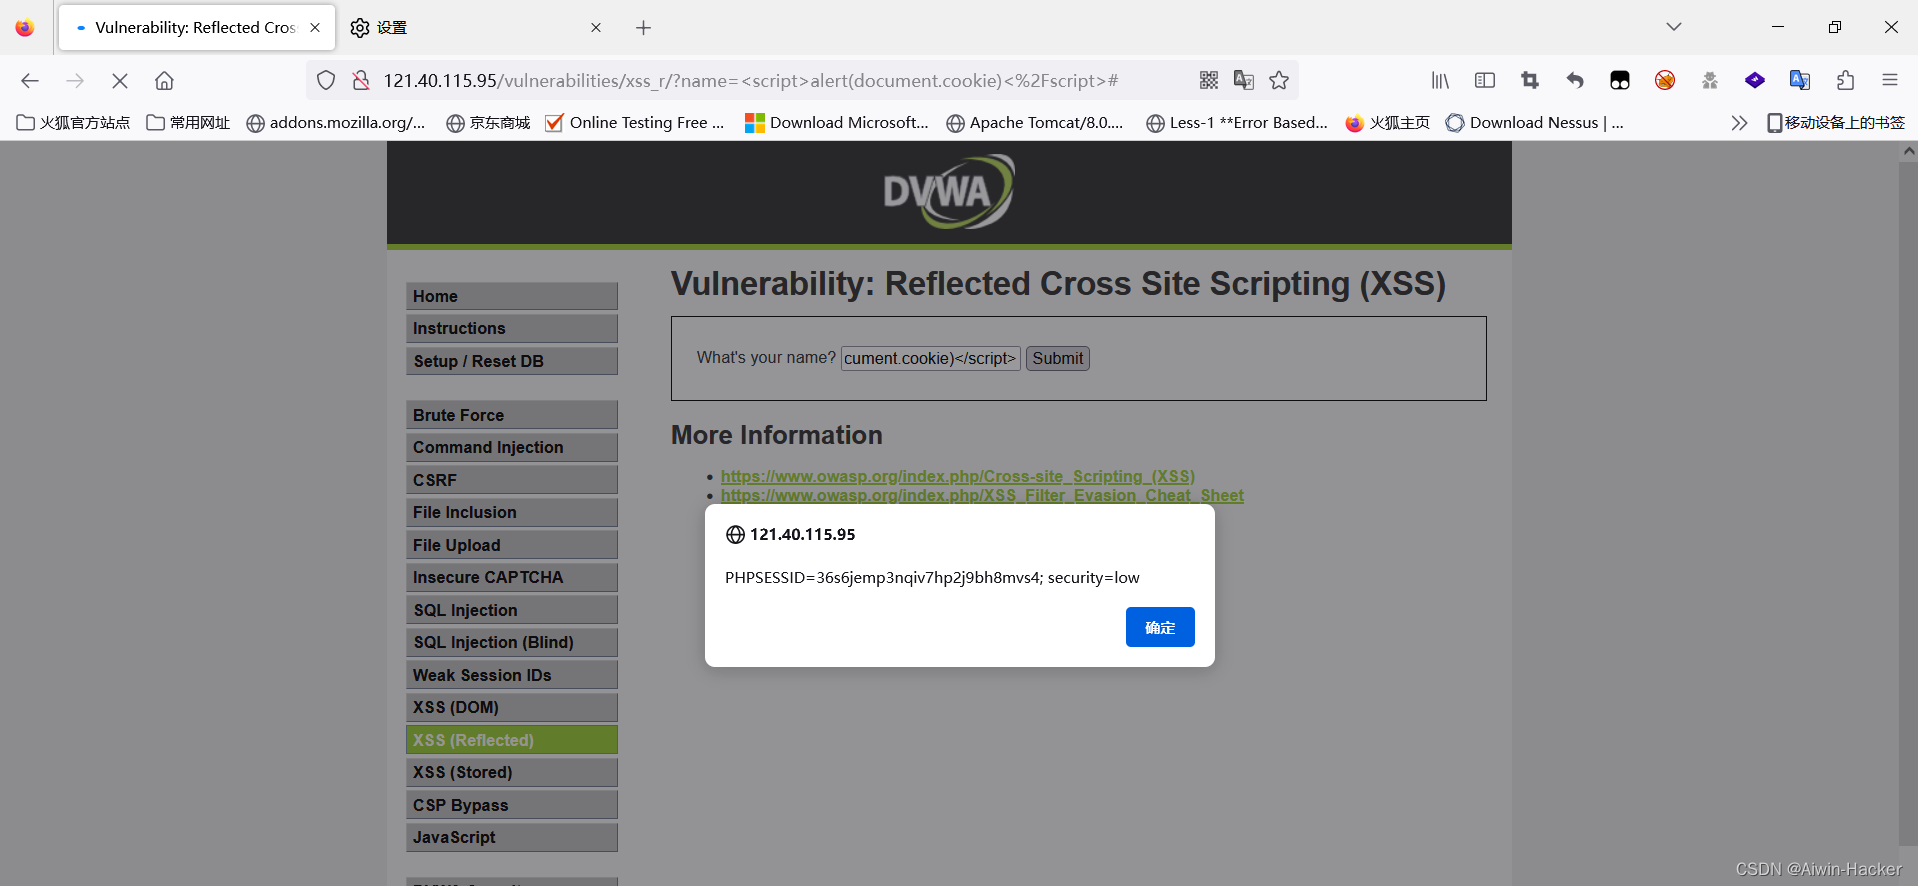
Task: Open the orange round extension icon
Action: point(1665,80)
